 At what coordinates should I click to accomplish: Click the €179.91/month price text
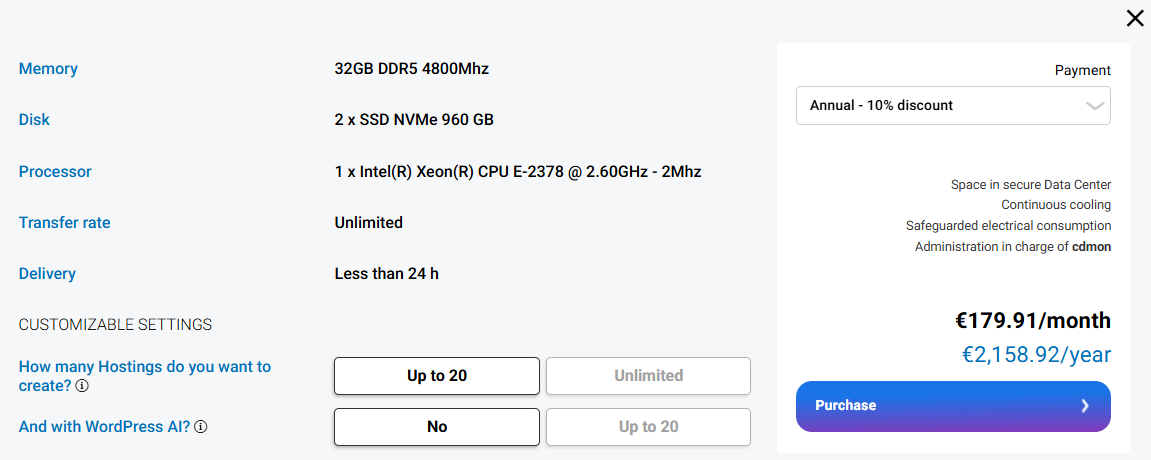[x=1032, y=321]
